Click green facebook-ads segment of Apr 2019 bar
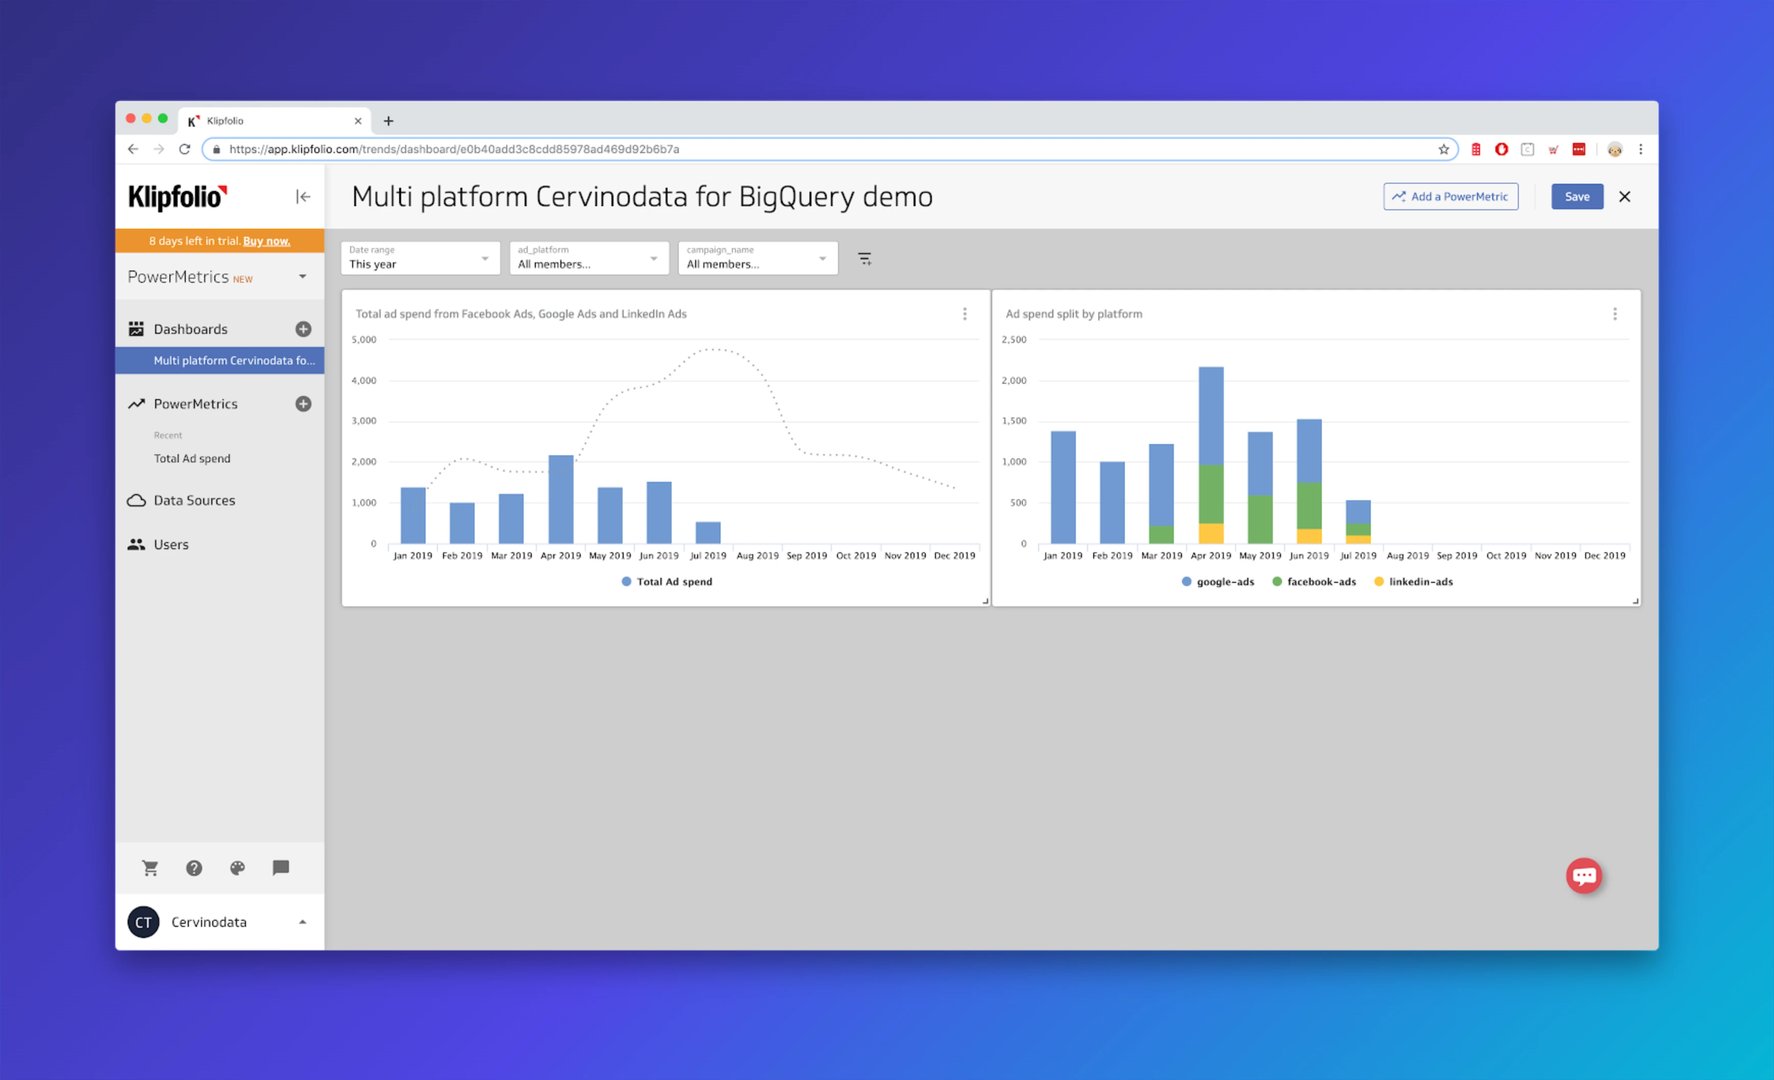 (x=1211, y=494)
